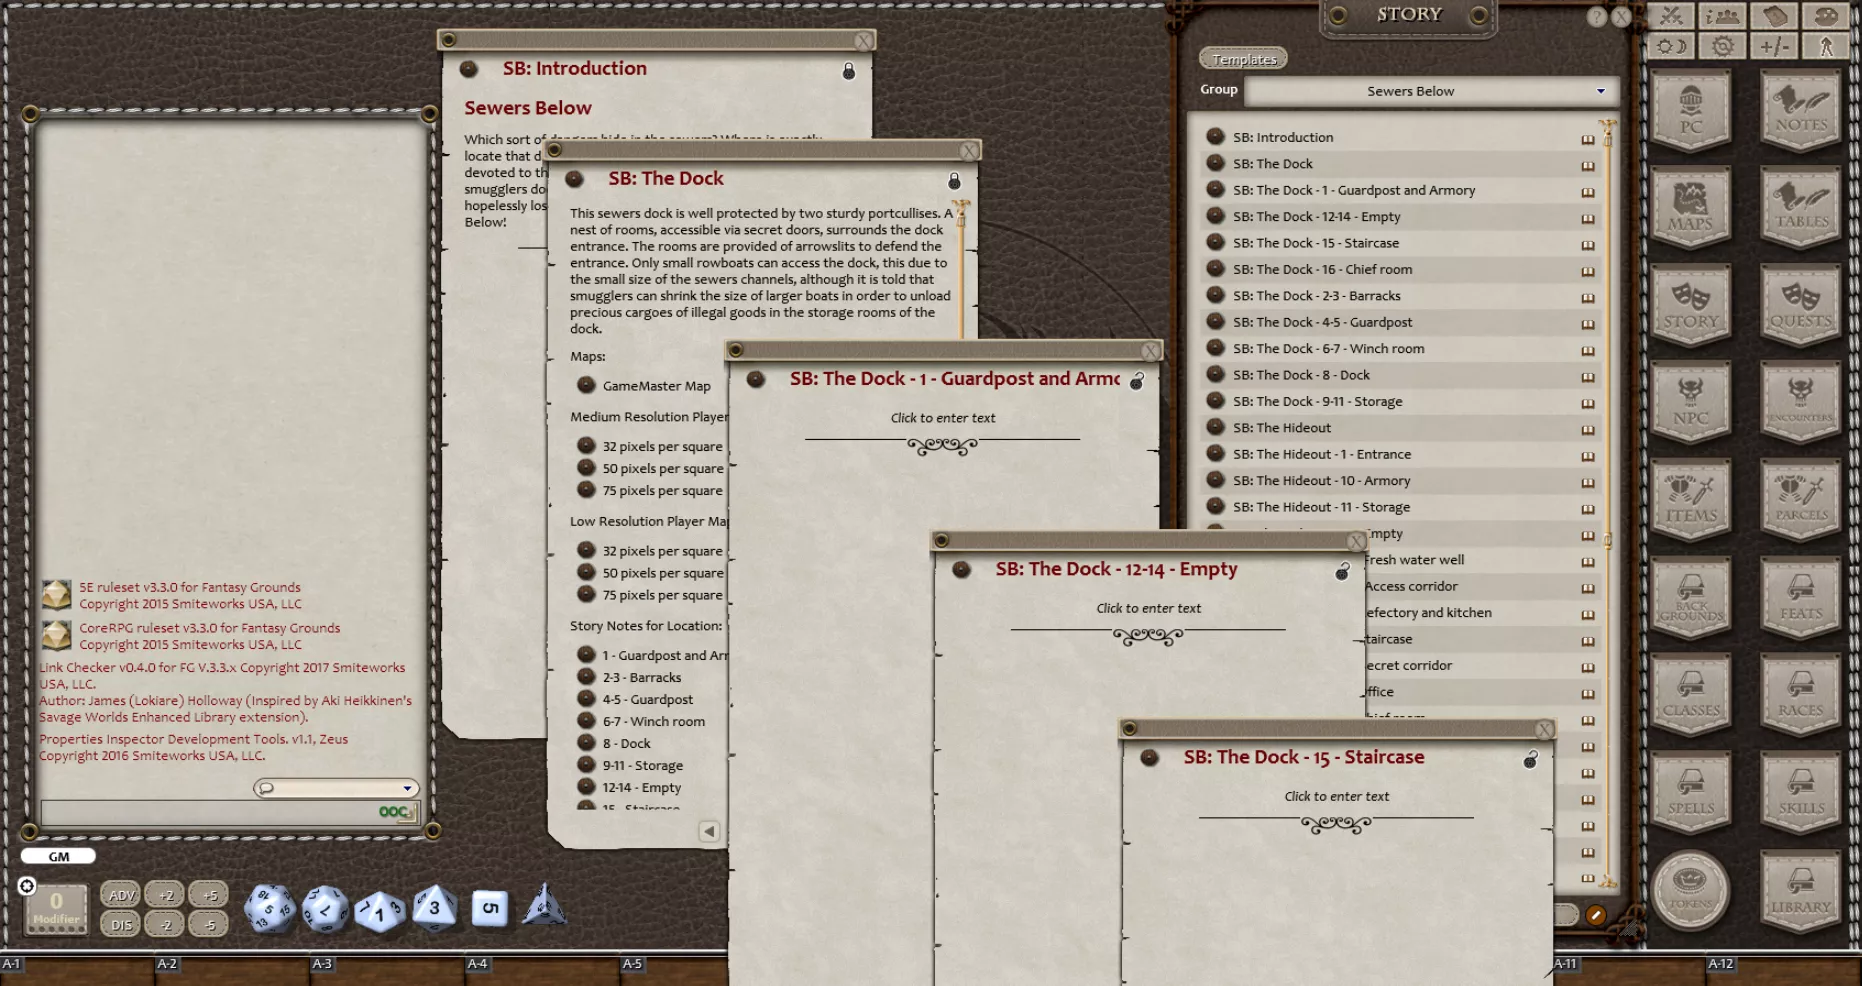Viewport: 1862px width, 986px height.
Task: Toggle lock on SB: The Dock window
Action: click(x=954, y=181)
